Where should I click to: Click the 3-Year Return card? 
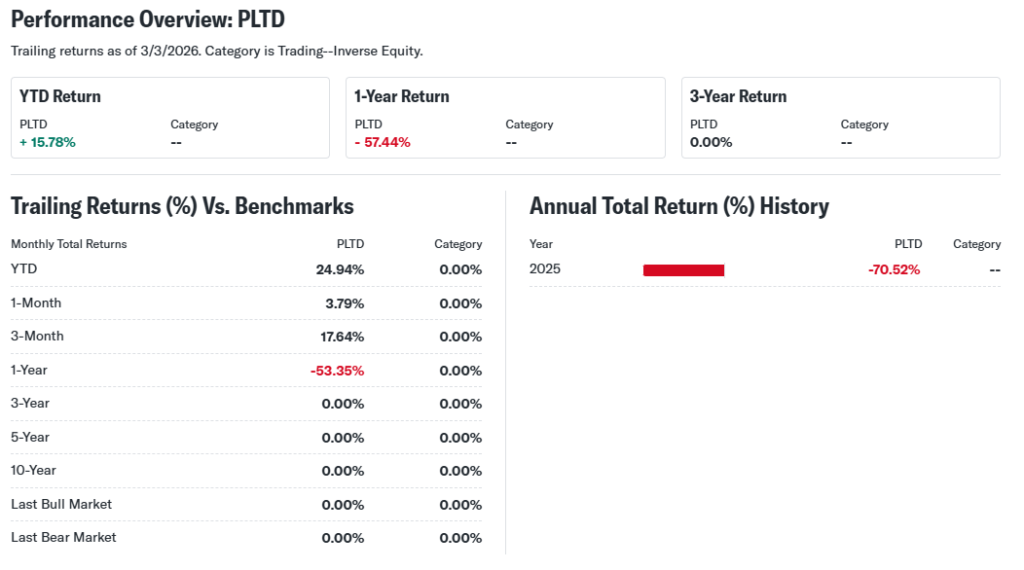(x=840, y=118)
